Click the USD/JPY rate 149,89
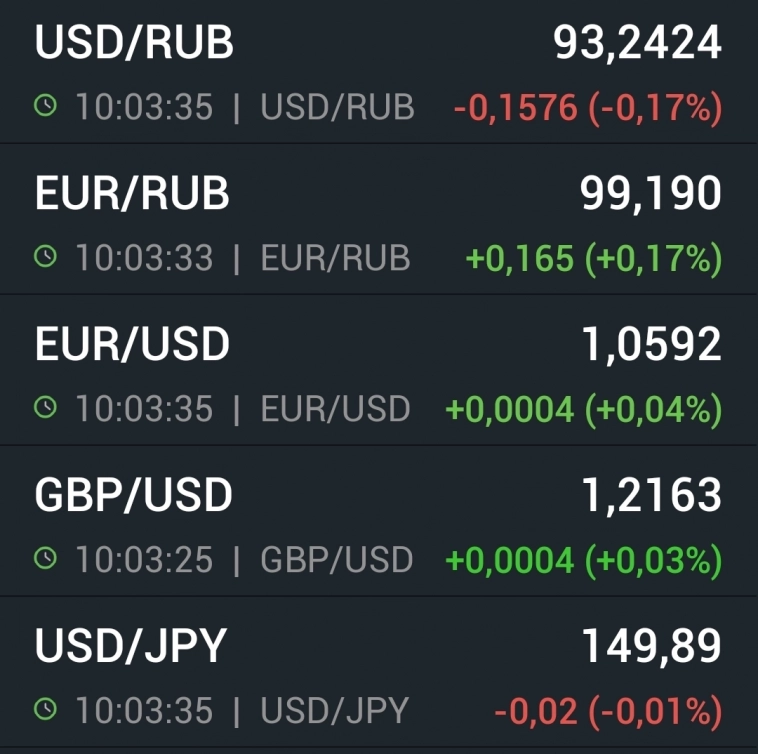The height and width of the screenshot is (754, 758). pos(651,646)
